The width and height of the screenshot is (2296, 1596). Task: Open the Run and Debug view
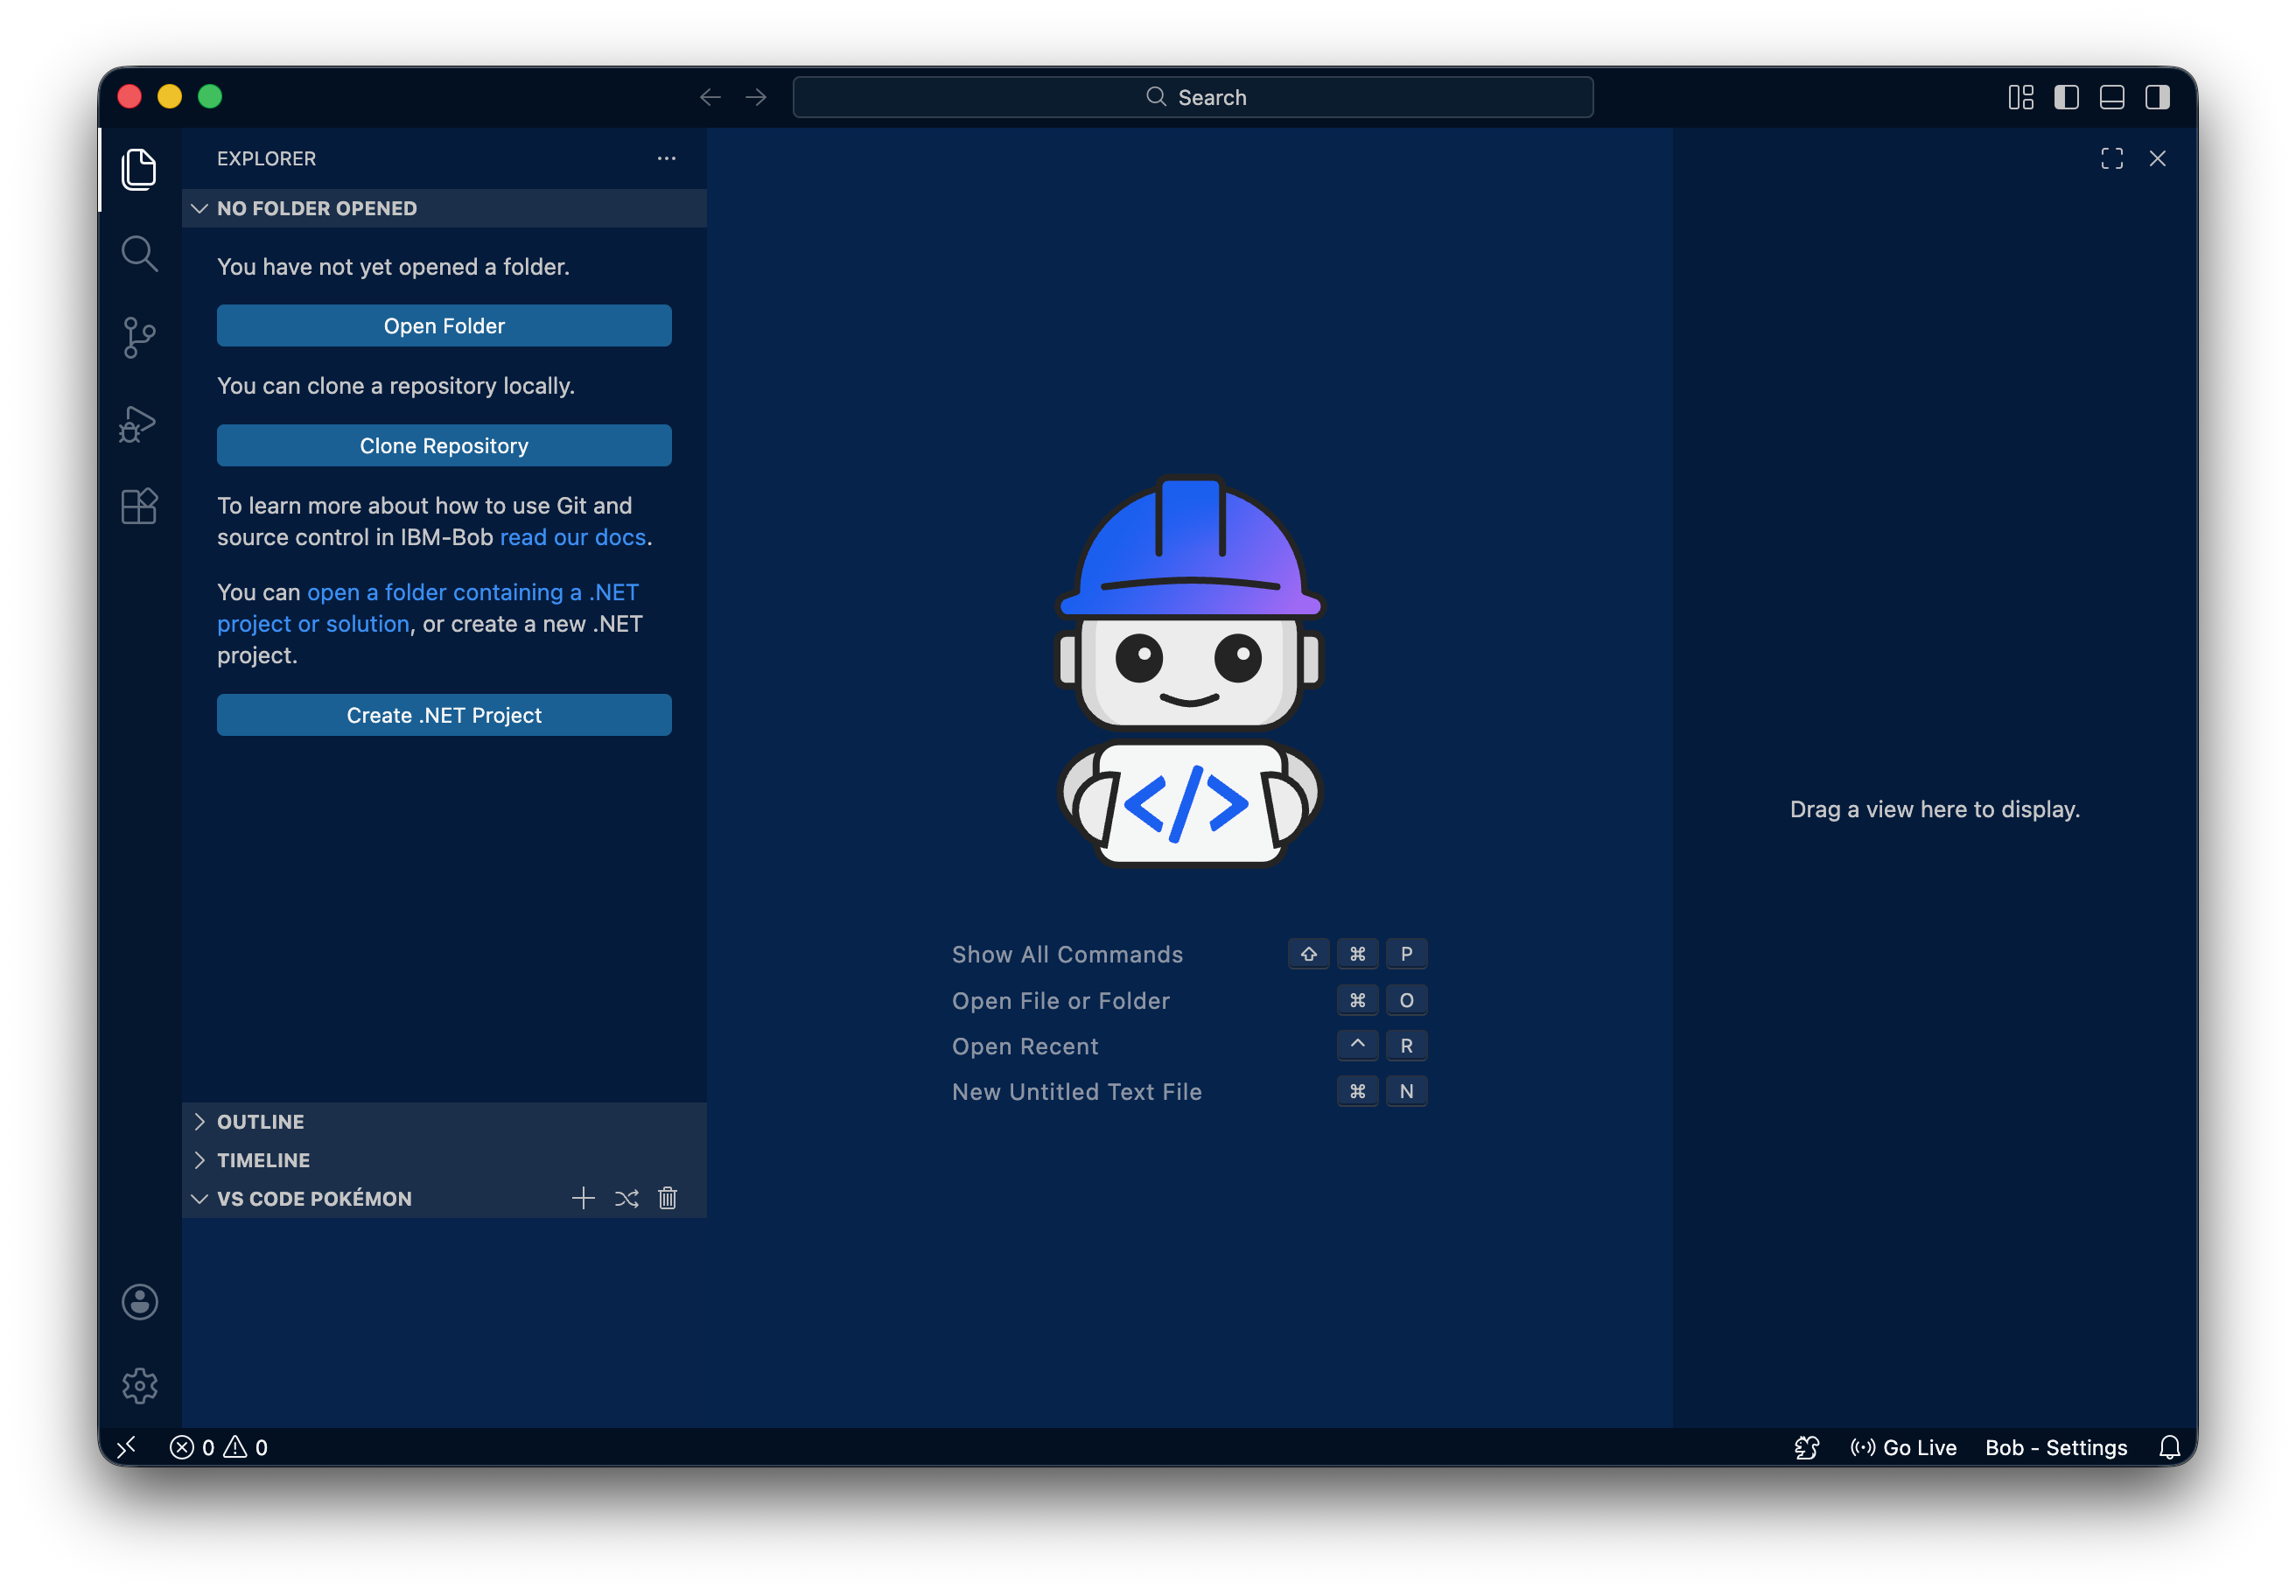139,423
